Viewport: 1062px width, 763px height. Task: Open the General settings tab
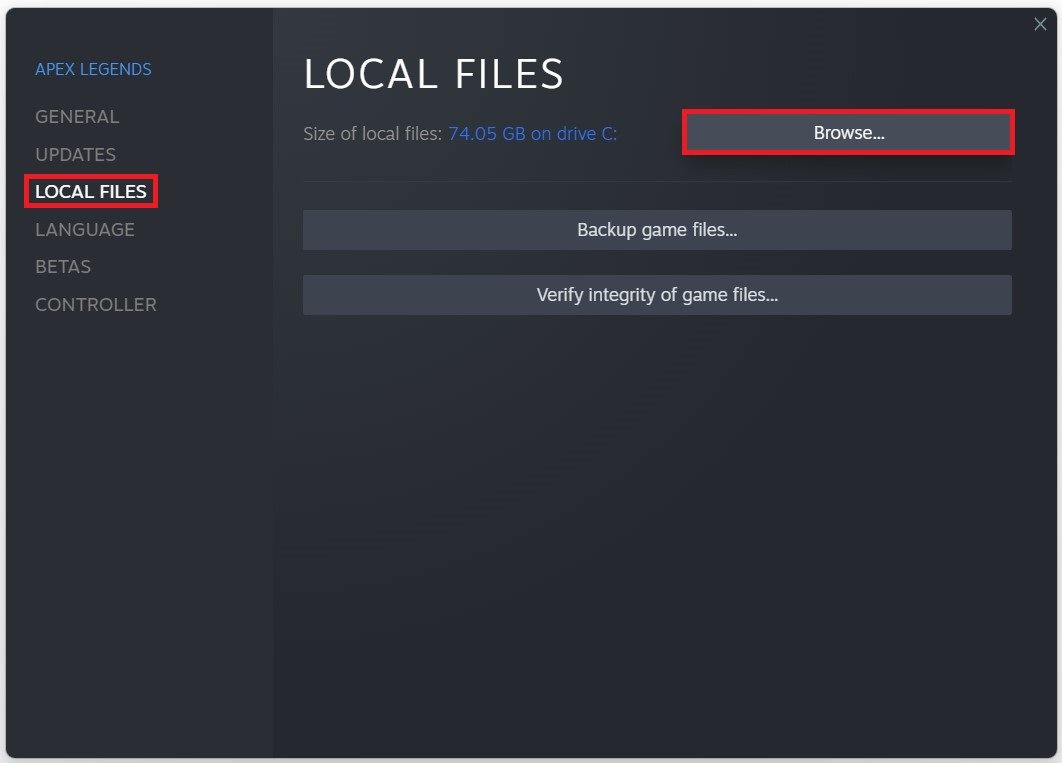tap(77, 116)
